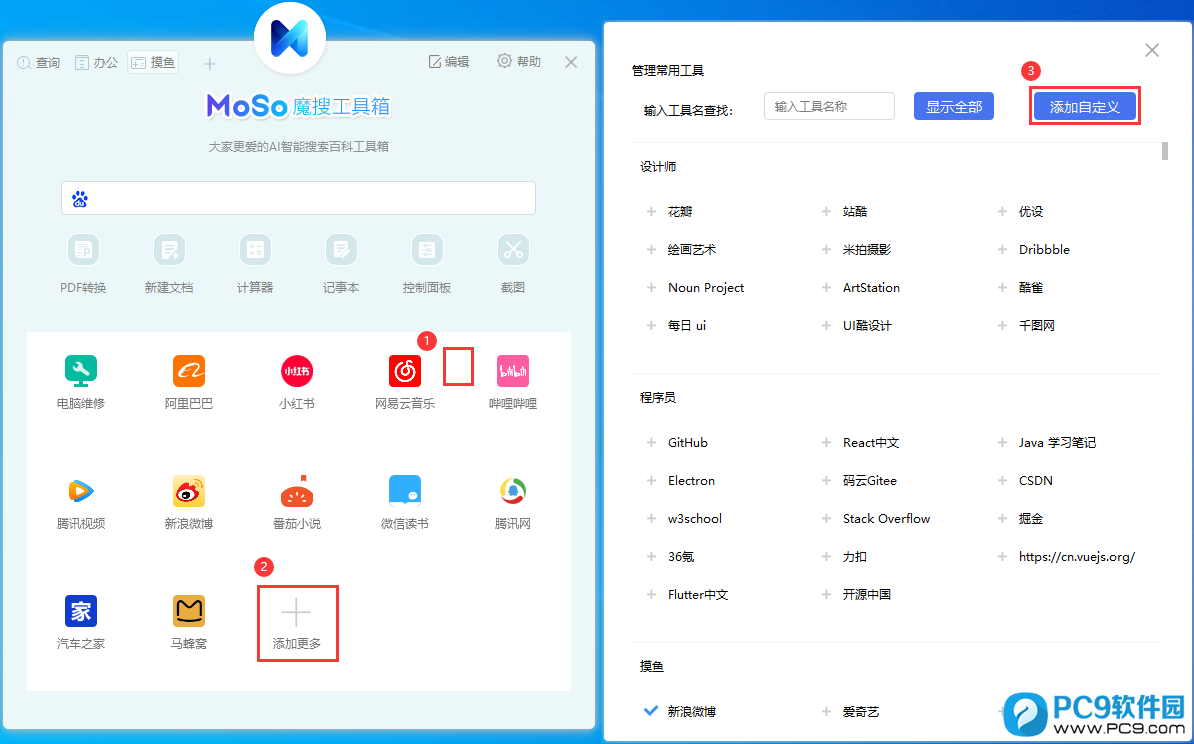Open the 番茄小说 shortcut
Screen dimensions: 1194x744
point(297,492)
